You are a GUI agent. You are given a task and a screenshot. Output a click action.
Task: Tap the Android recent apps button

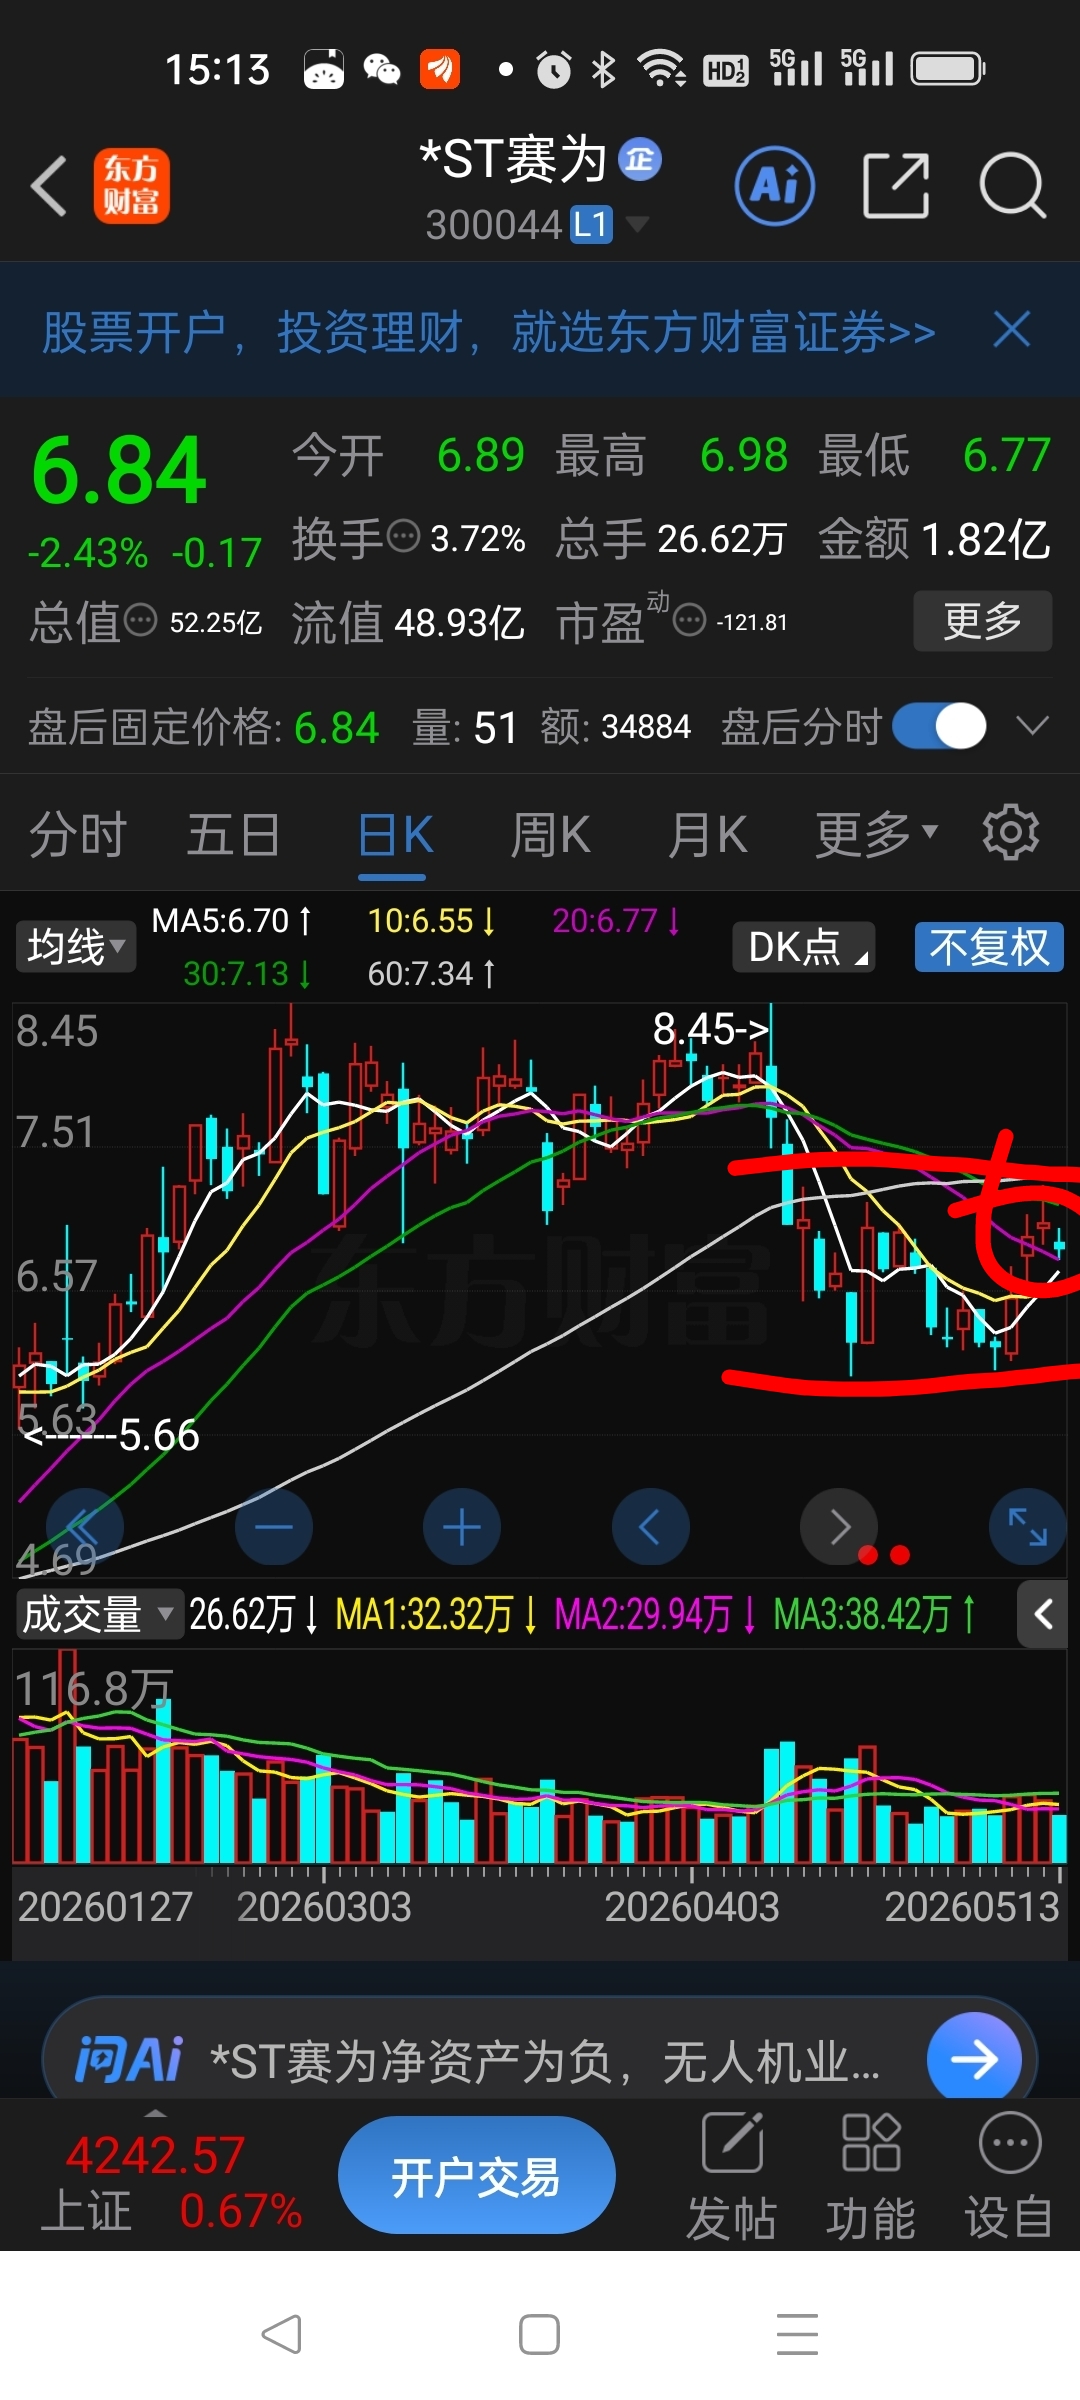point(798,2335)
